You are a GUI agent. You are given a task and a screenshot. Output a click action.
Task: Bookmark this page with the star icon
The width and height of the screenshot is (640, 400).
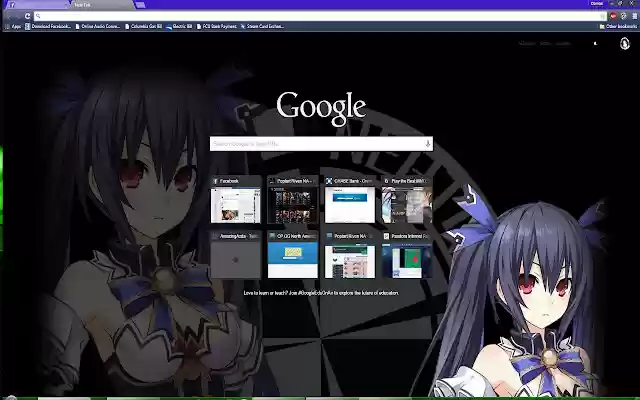click(602, 16)
